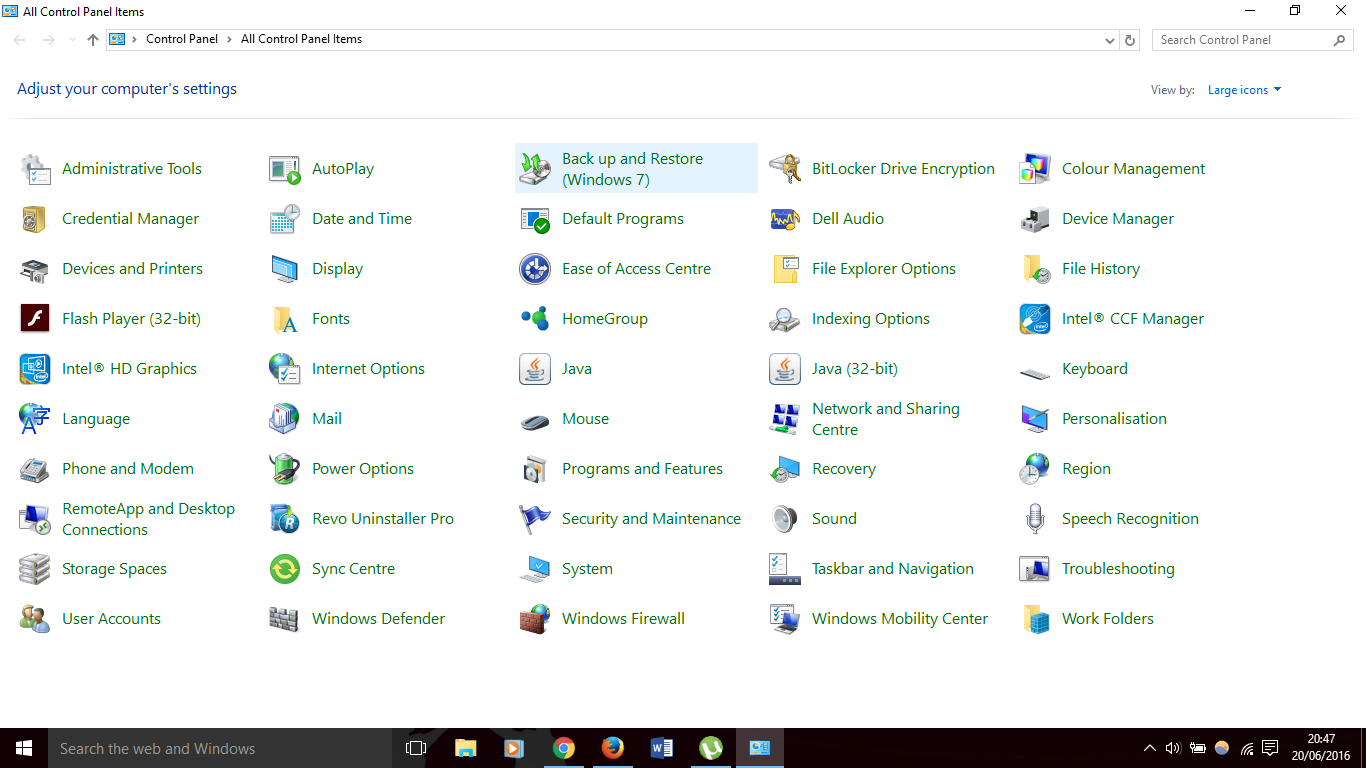Image resolution: width=1366 pixels, height=768 pixels.
Task: Open the Windows Firewall icon
Action: click(x=535, y=619)
